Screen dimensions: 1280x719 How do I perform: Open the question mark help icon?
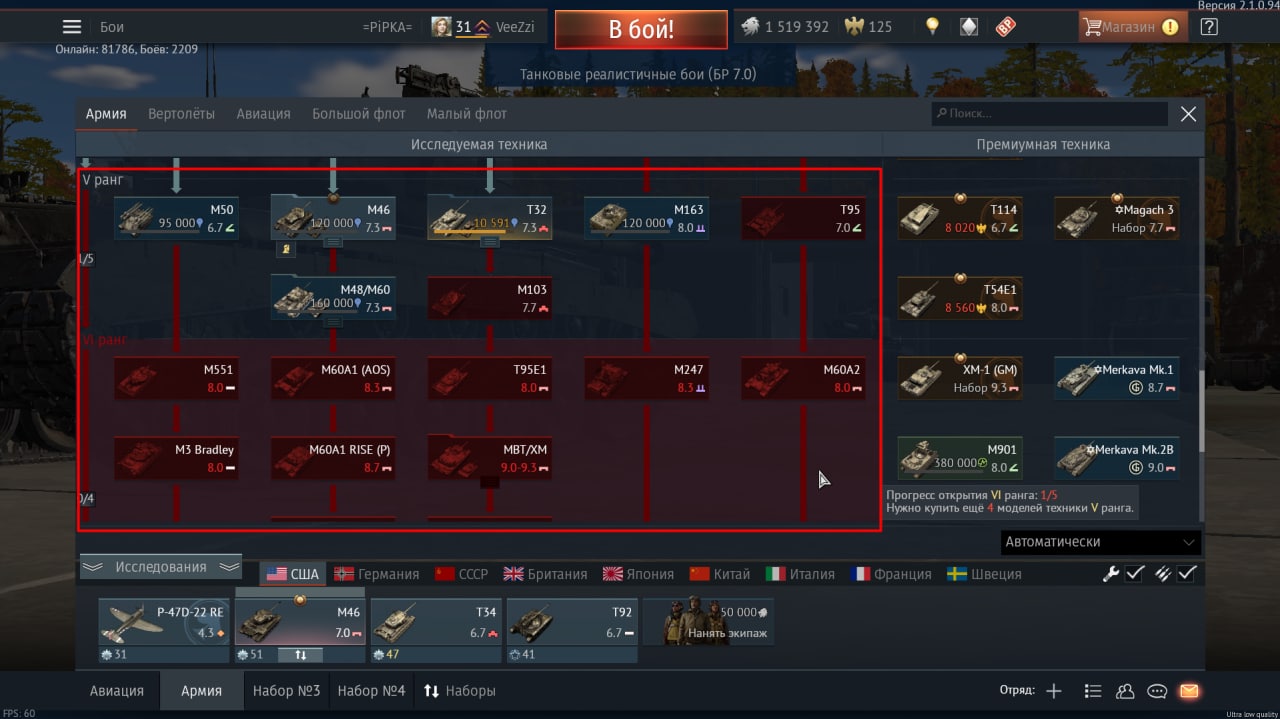pyautogui.click(x=1209, y=27)
